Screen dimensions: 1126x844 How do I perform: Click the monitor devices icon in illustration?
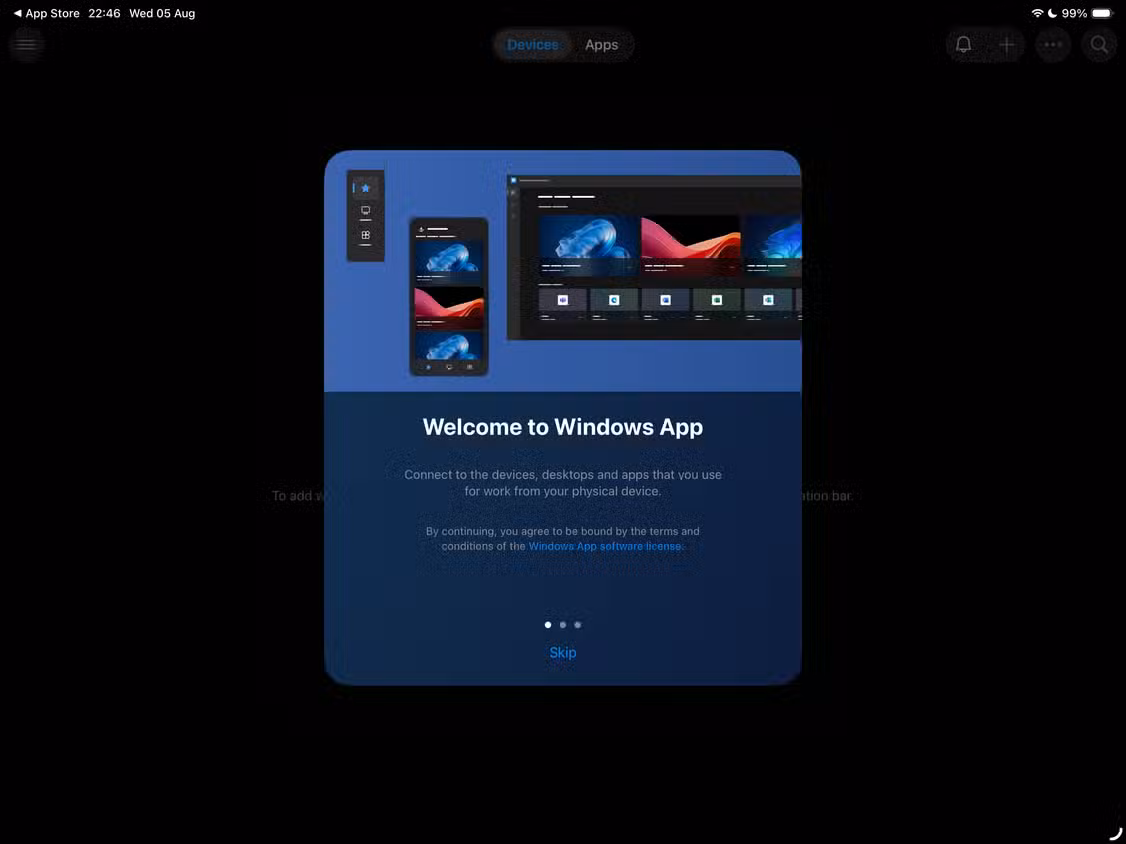366,211
